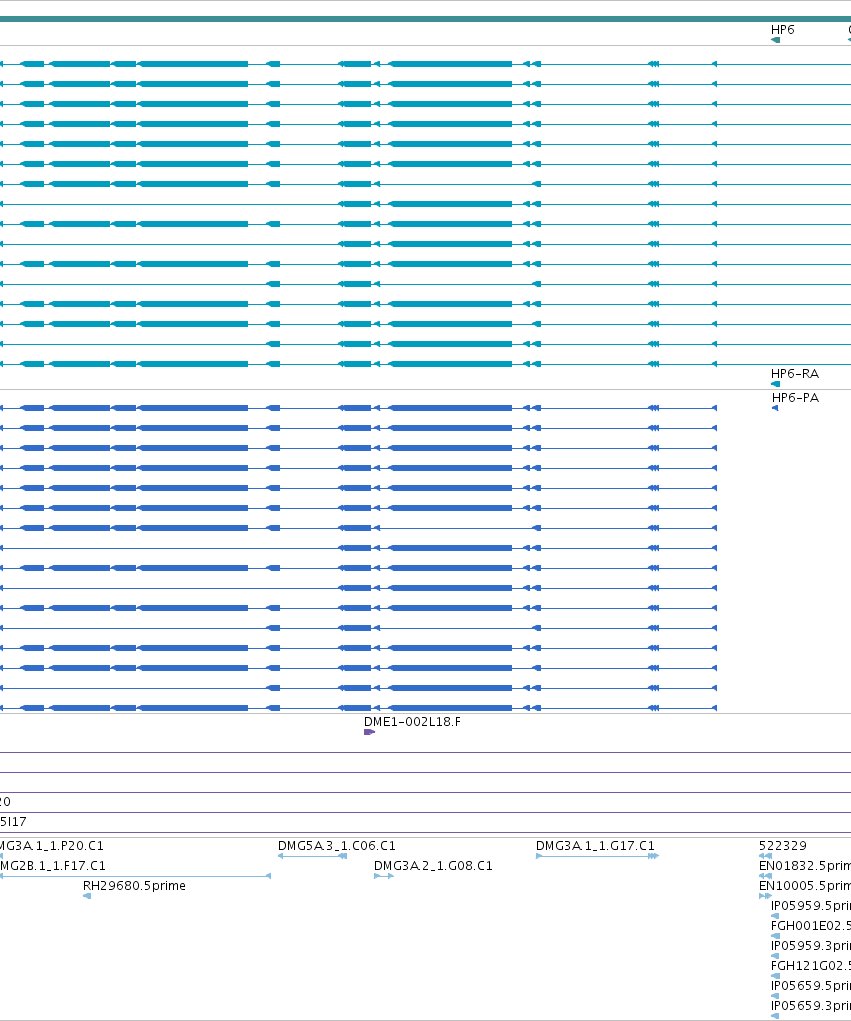
Task: Select the IP05659.3prime label
Action: 811,1006
